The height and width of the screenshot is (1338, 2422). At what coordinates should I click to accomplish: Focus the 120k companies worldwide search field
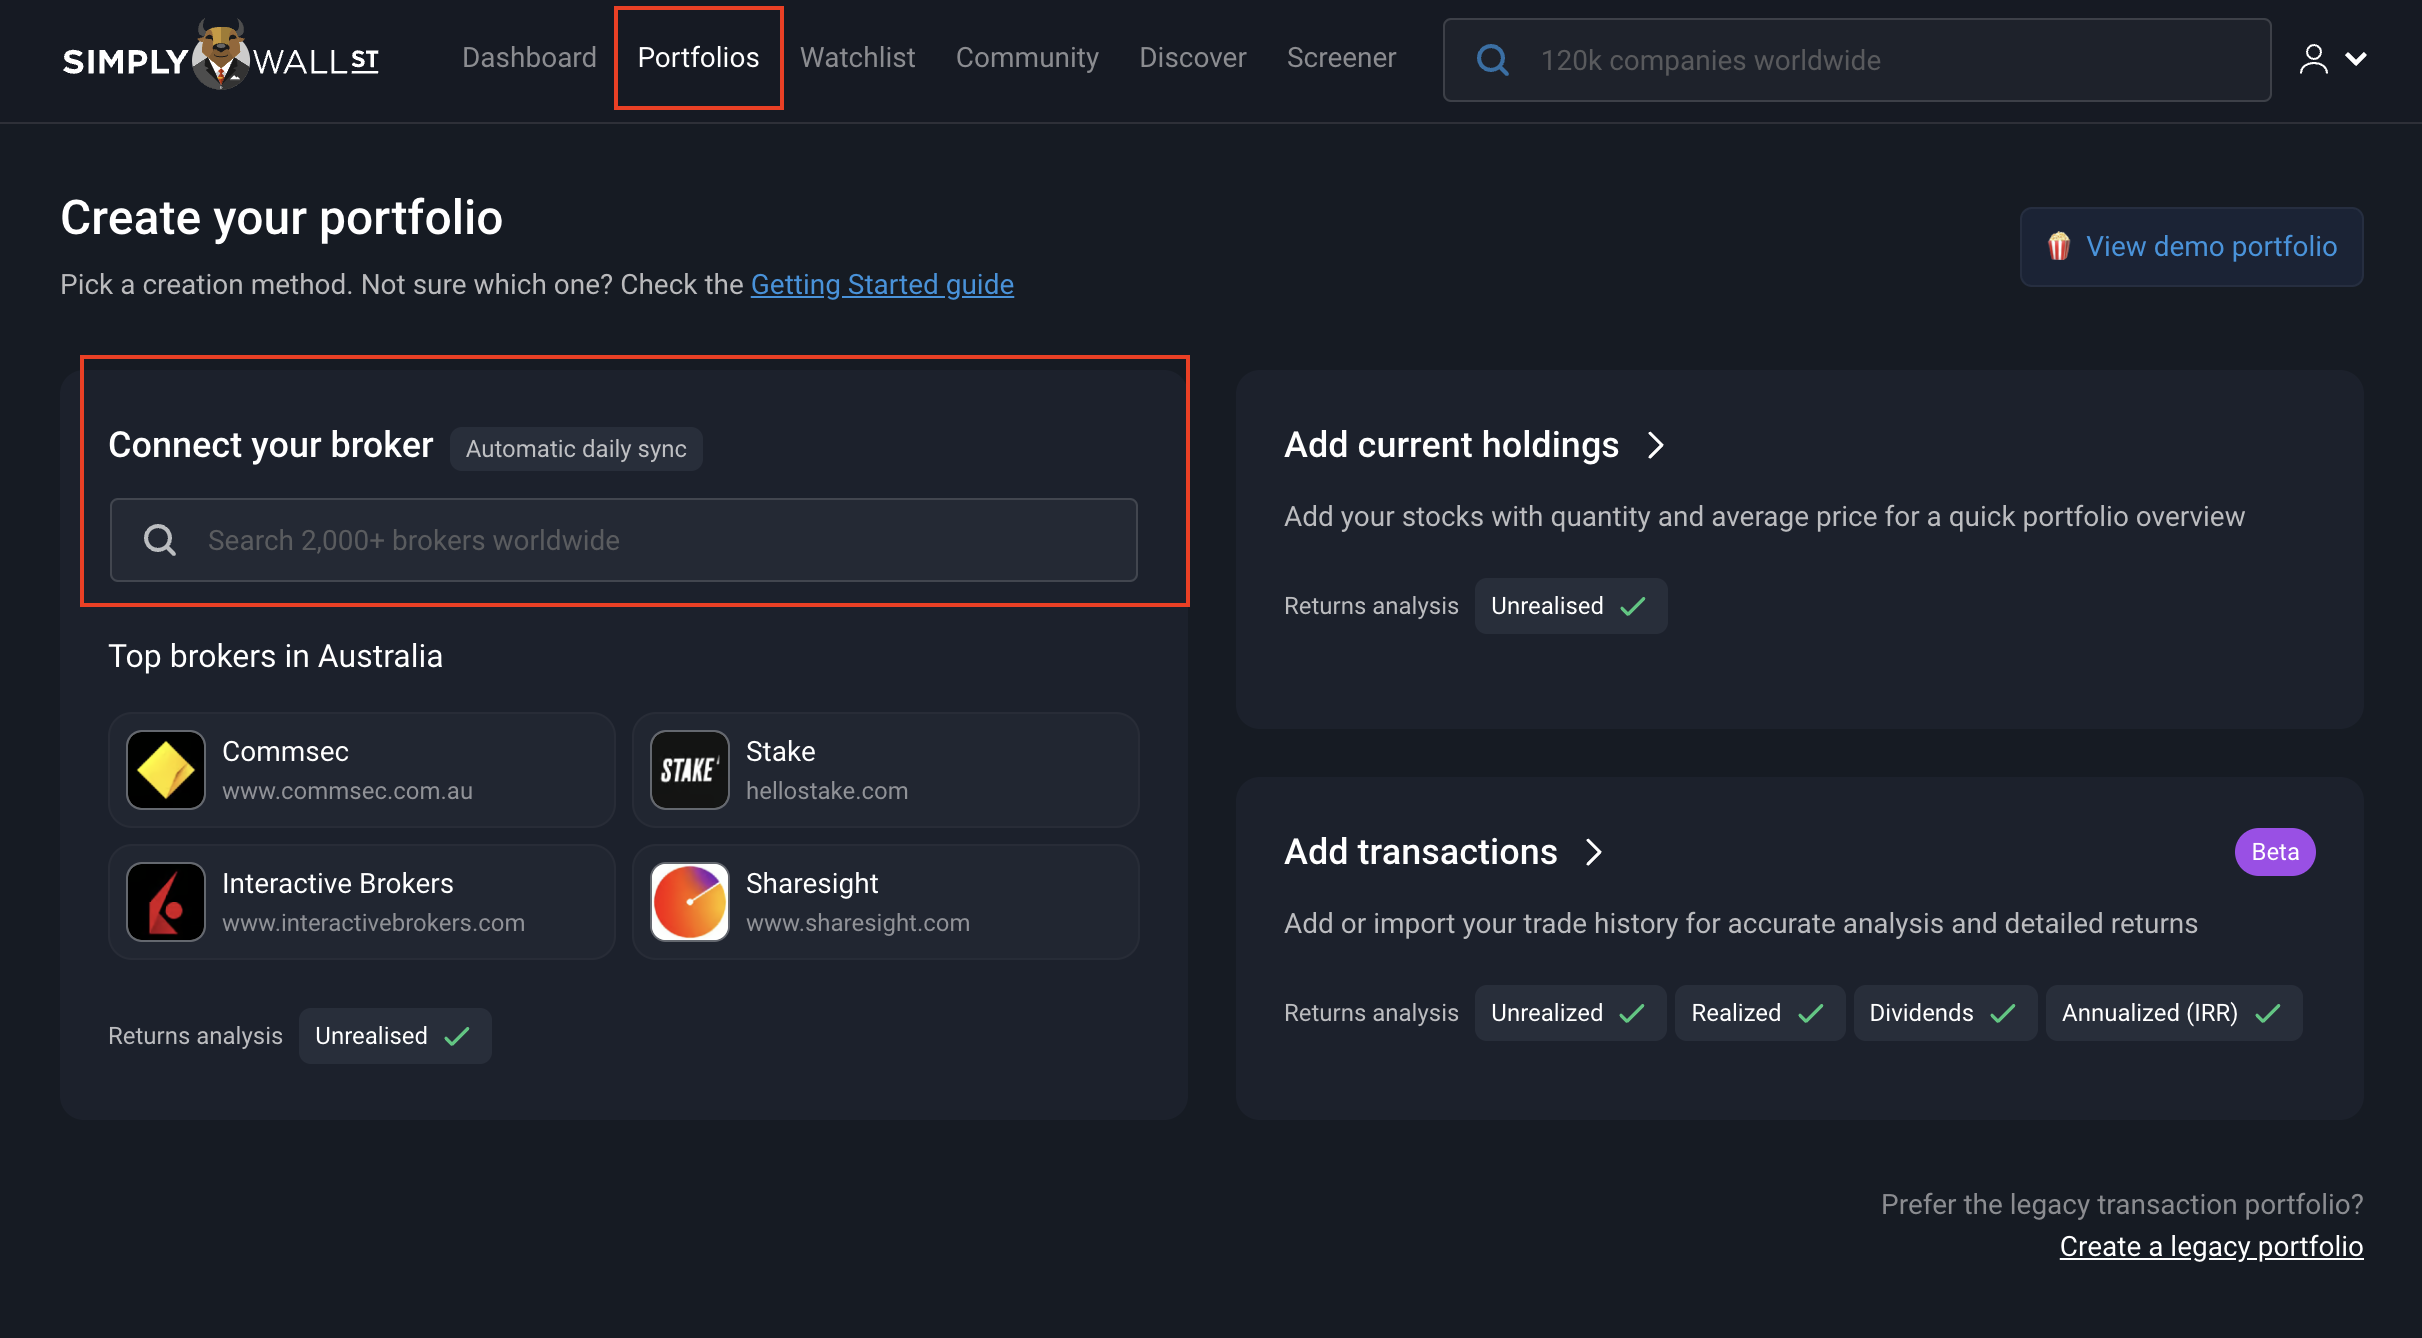pos(1857,60)
